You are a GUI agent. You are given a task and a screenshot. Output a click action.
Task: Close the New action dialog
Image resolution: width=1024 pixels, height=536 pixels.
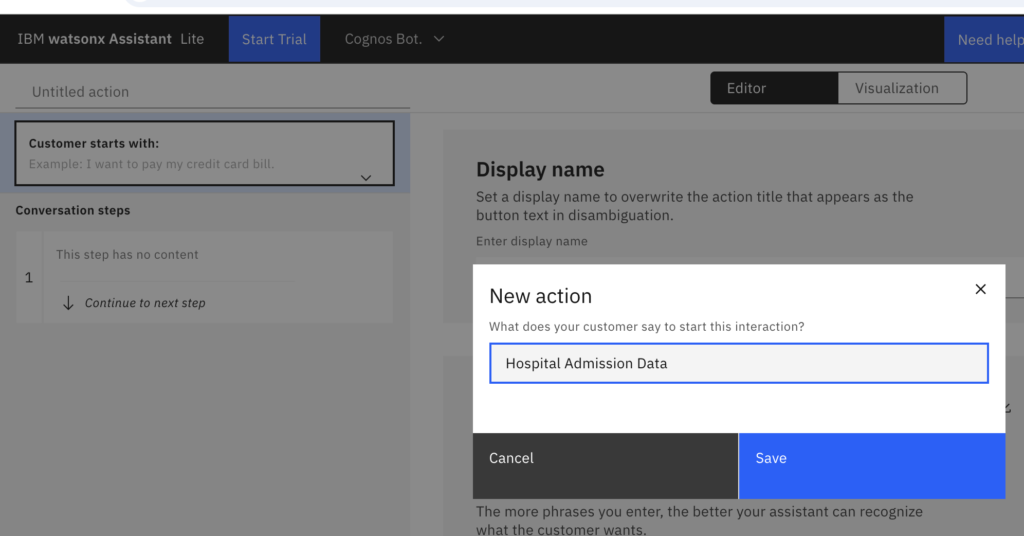(x=980, y=289)
